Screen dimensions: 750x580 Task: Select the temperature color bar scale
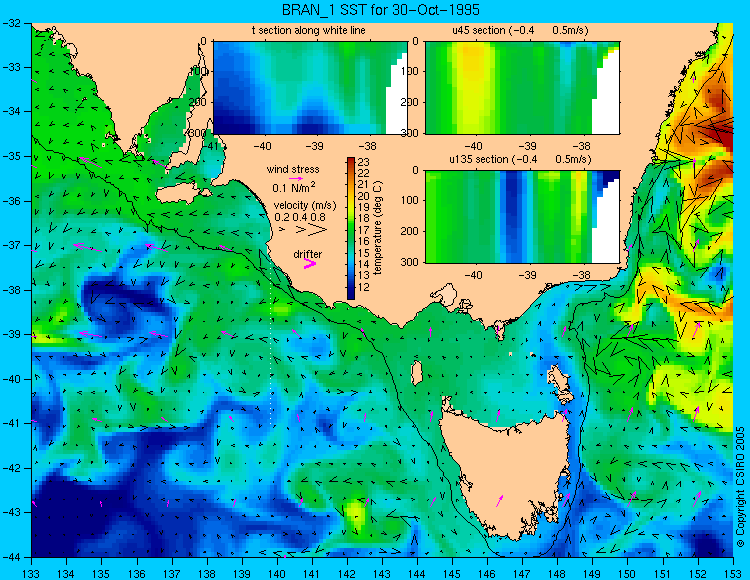(351, 228)
